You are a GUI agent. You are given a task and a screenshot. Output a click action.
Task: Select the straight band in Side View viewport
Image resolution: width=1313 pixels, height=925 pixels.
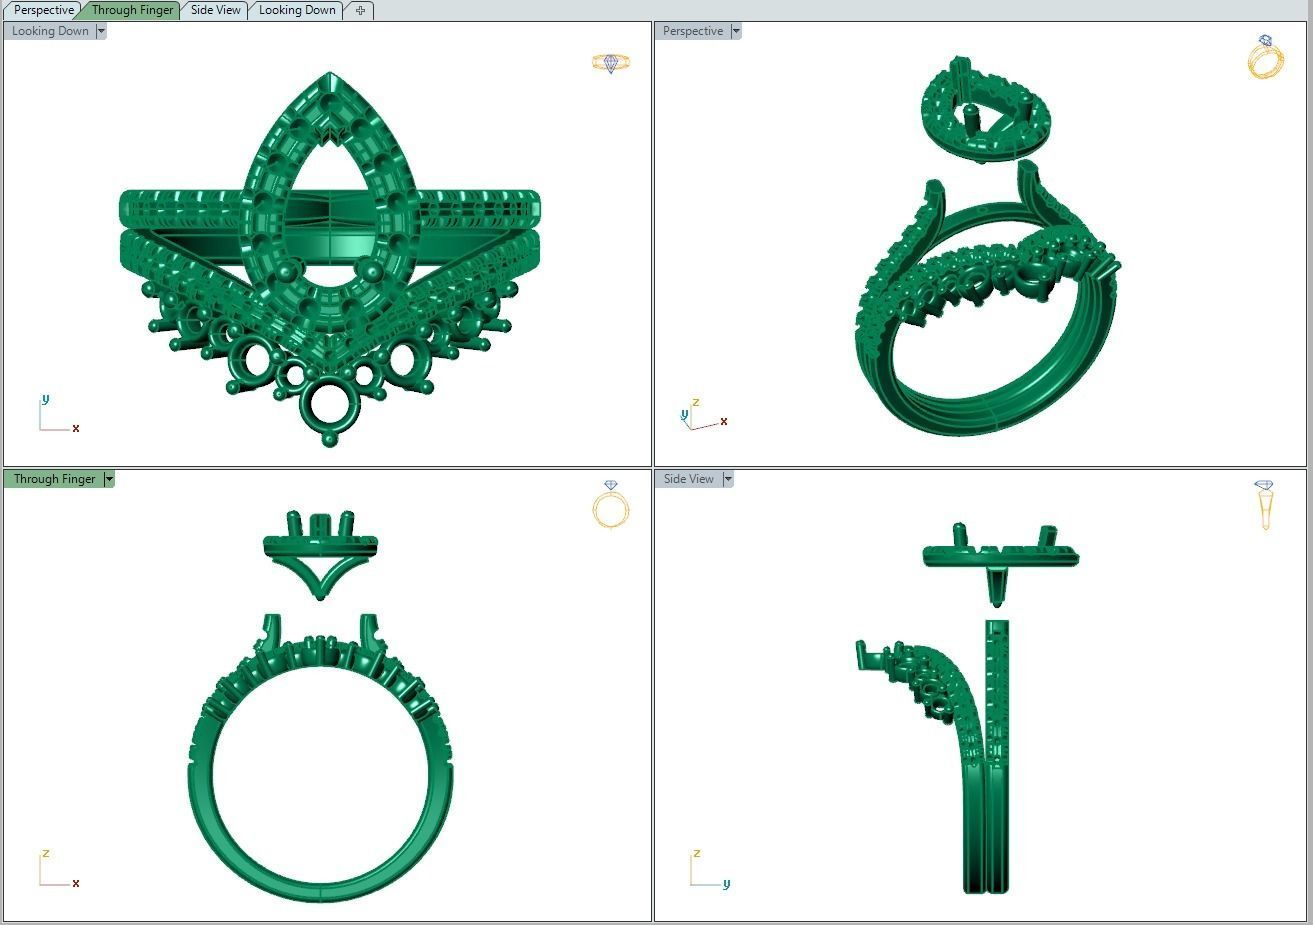pyautogui.click(x=997, y=755)
